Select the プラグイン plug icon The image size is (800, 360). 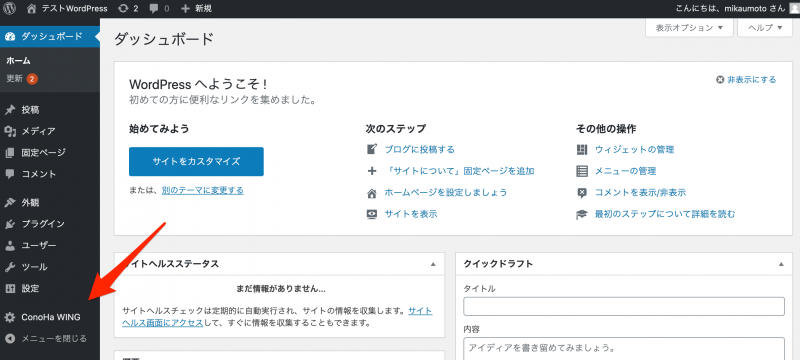(x=10, y=224)
